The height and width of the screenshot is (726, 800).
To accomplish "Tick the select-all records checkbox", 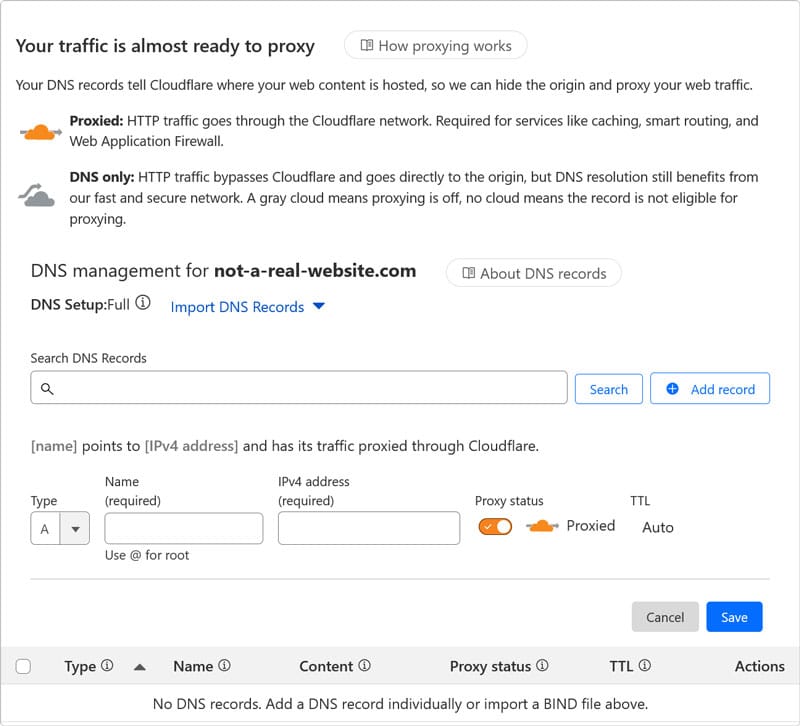I will tap(23, 666).
